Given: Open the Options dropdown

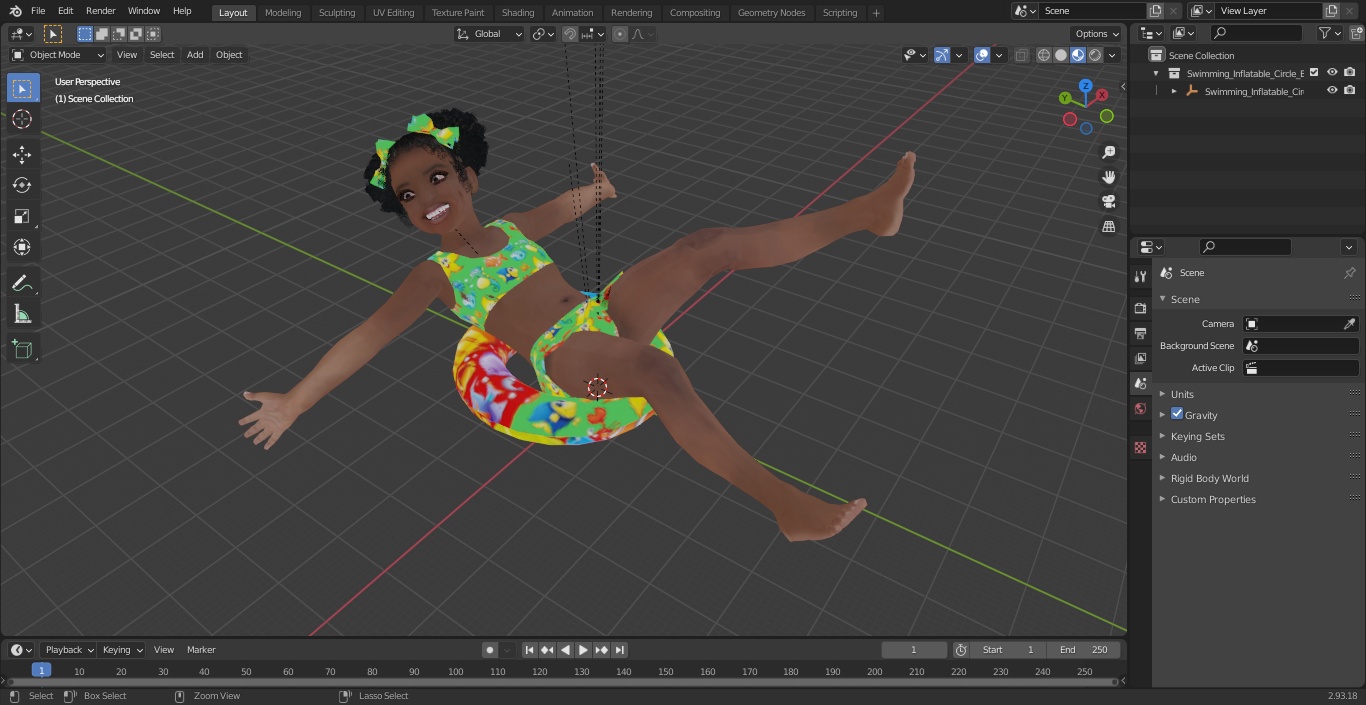Looking at the screenshot, I should pos(1097,34).
